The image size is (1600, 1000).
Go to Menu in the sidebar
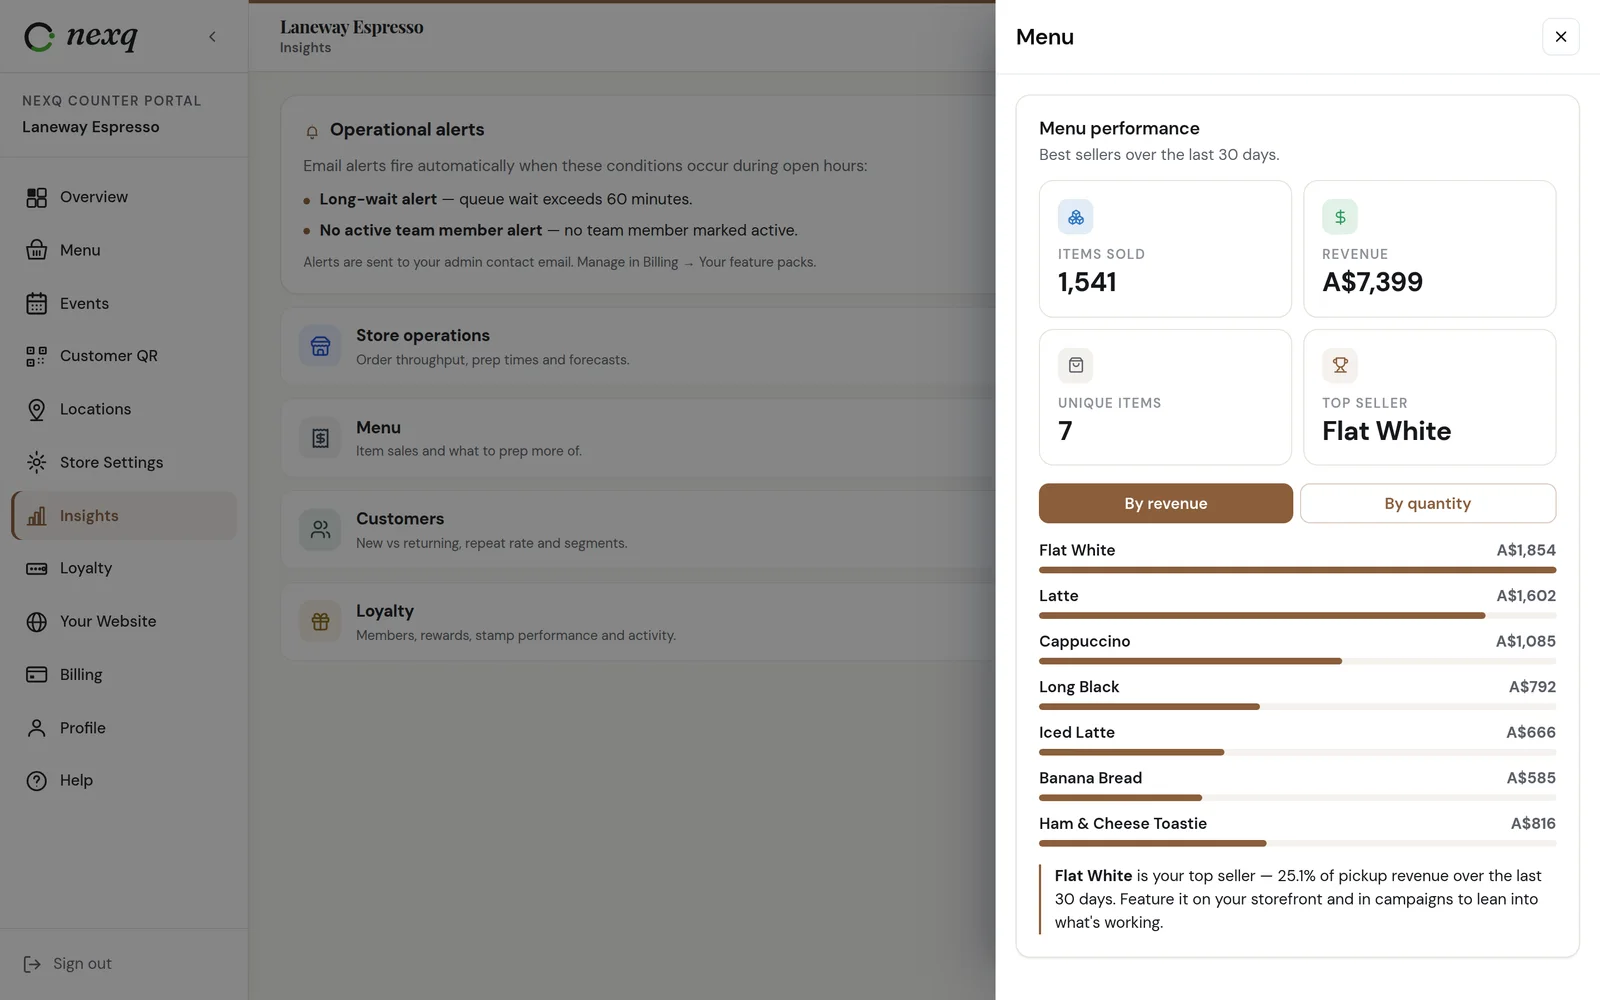[124, 250]
